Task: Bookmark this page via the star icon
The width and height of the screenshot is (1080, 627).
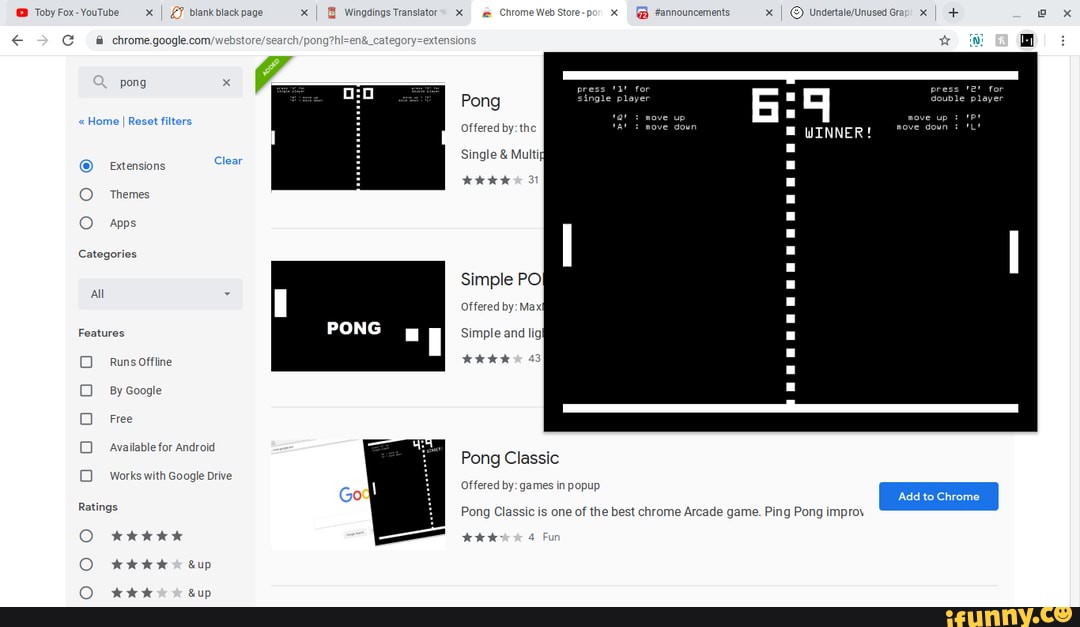Action: pos(944,42)
